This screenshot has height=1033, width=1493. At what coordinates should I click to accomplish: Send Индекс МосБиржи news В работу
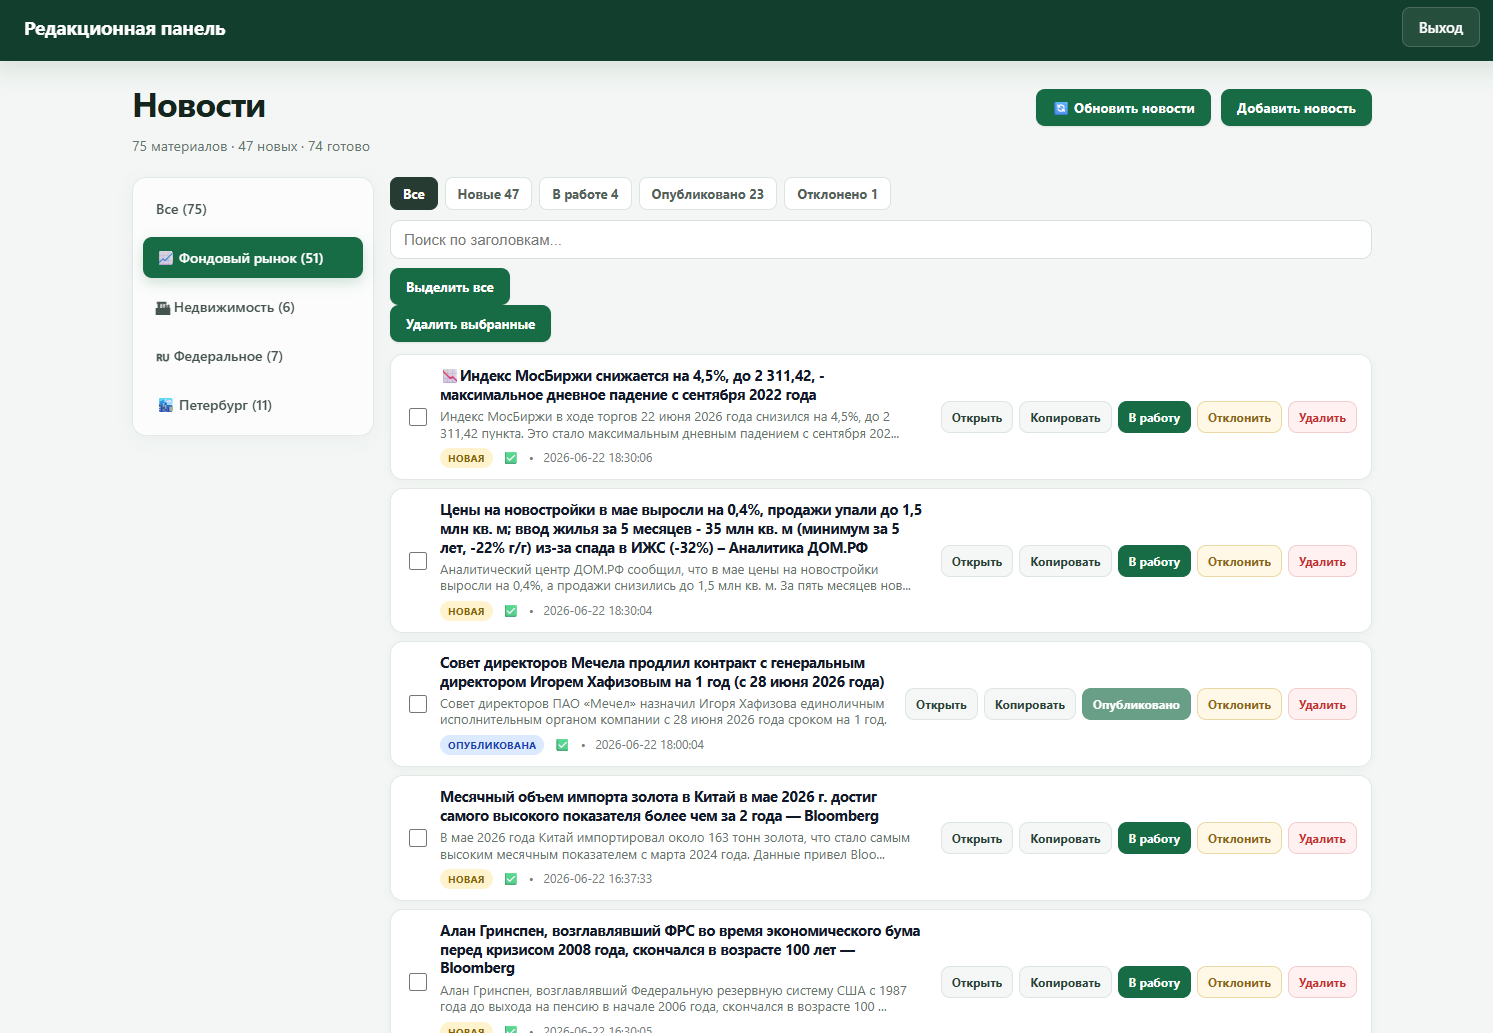coord(1154,418)
